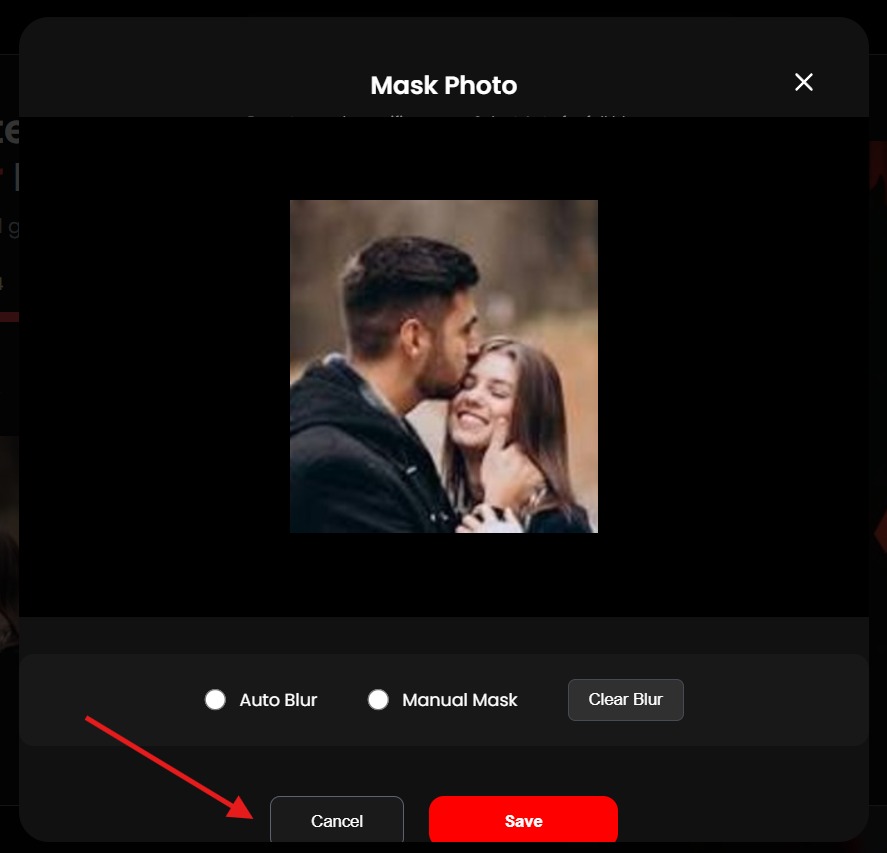Select the Auto Blur radio button
This screenshot has width=887, height=853.
(215, 700)
